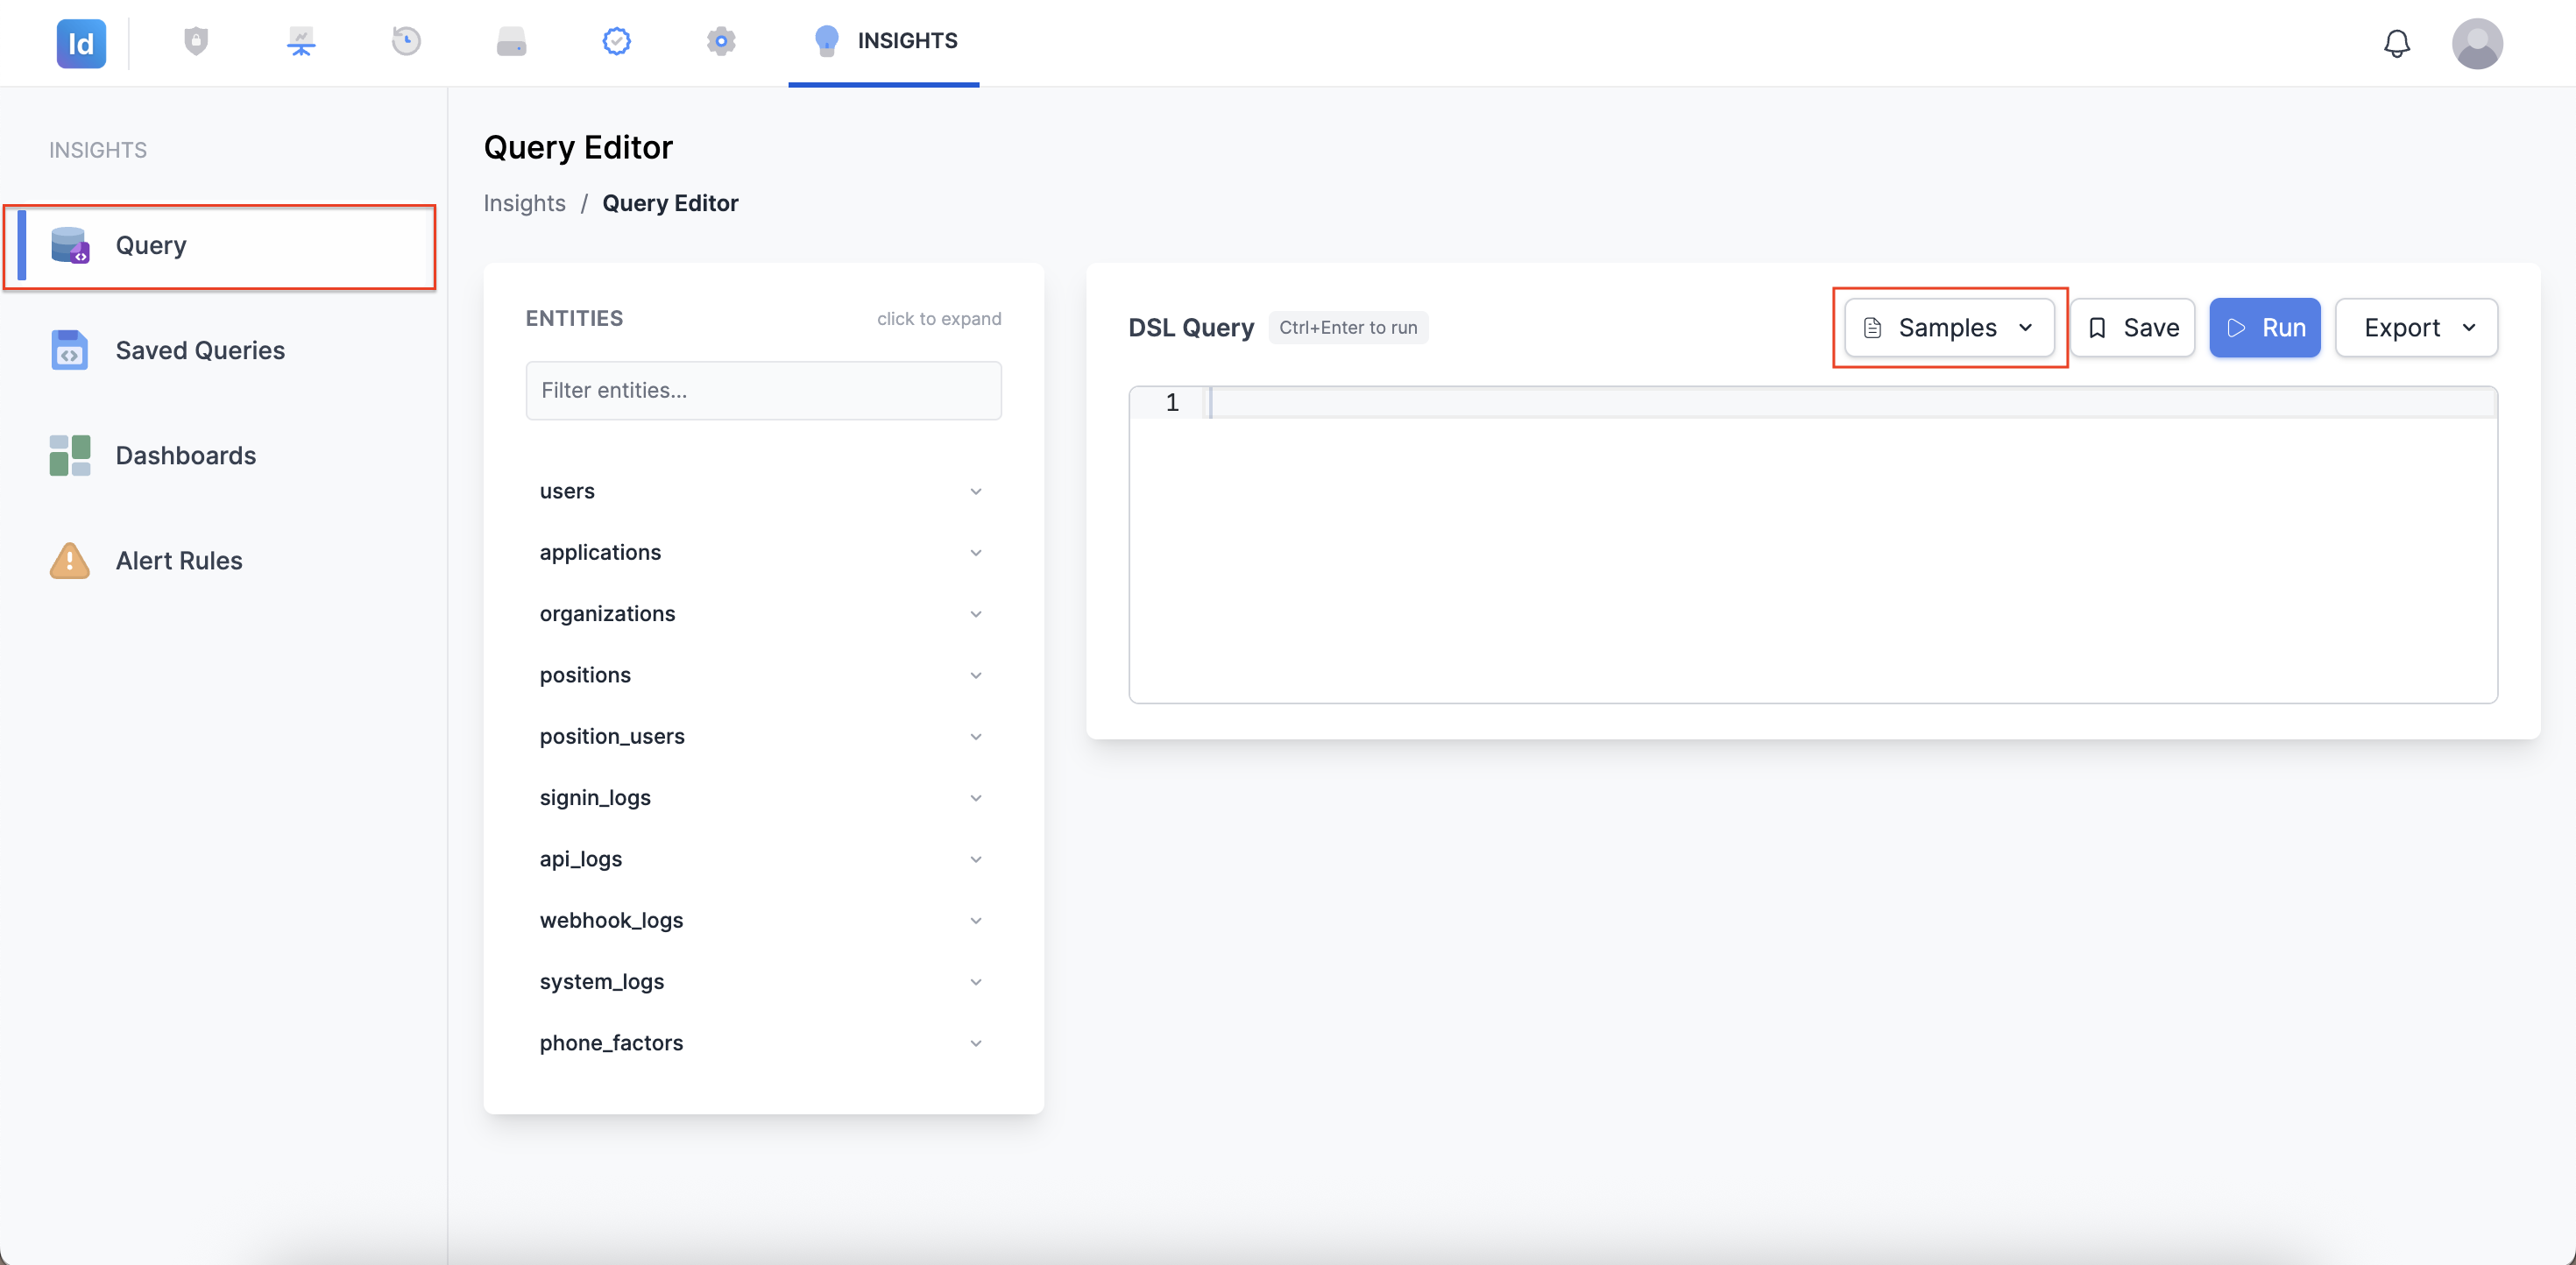This screenshot has height=1265, width=2576.
Task: Expand the positions entity chevron
Action: (975, 675)
